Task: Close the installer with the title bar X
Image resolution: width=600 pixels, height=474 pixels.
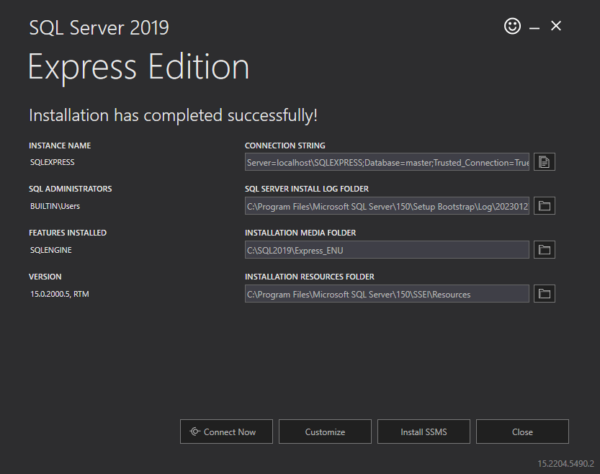Action: tap(557, 26)
